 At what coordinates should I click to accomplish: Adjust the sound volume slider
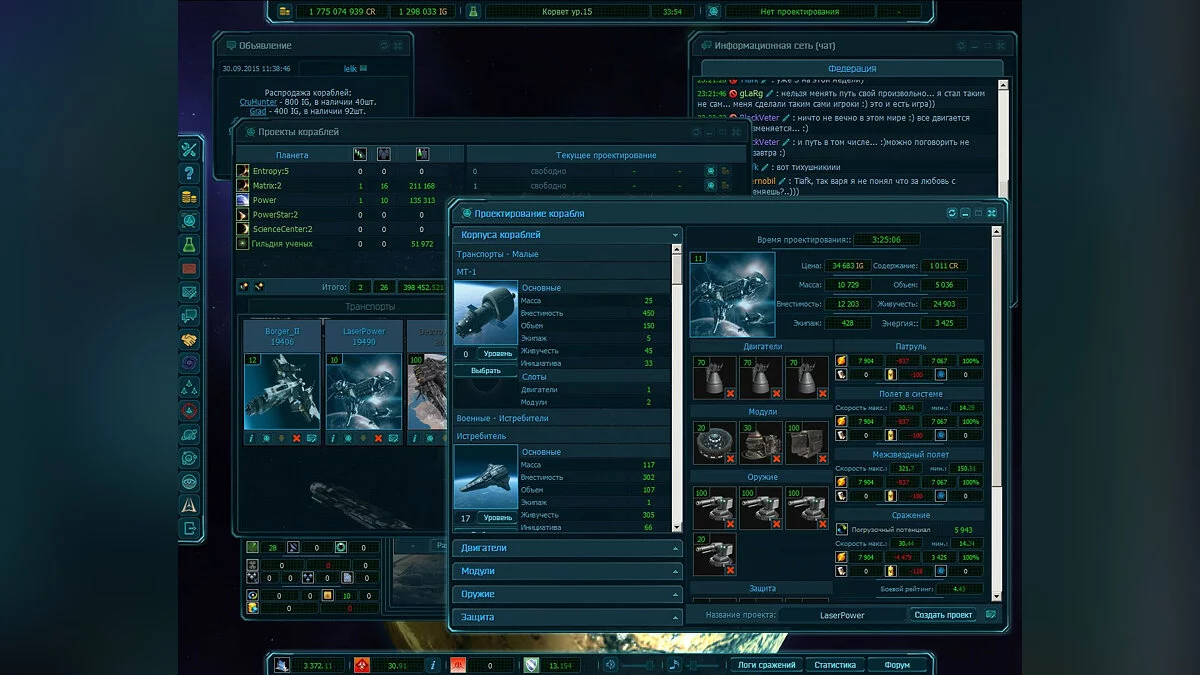[640, 664]
